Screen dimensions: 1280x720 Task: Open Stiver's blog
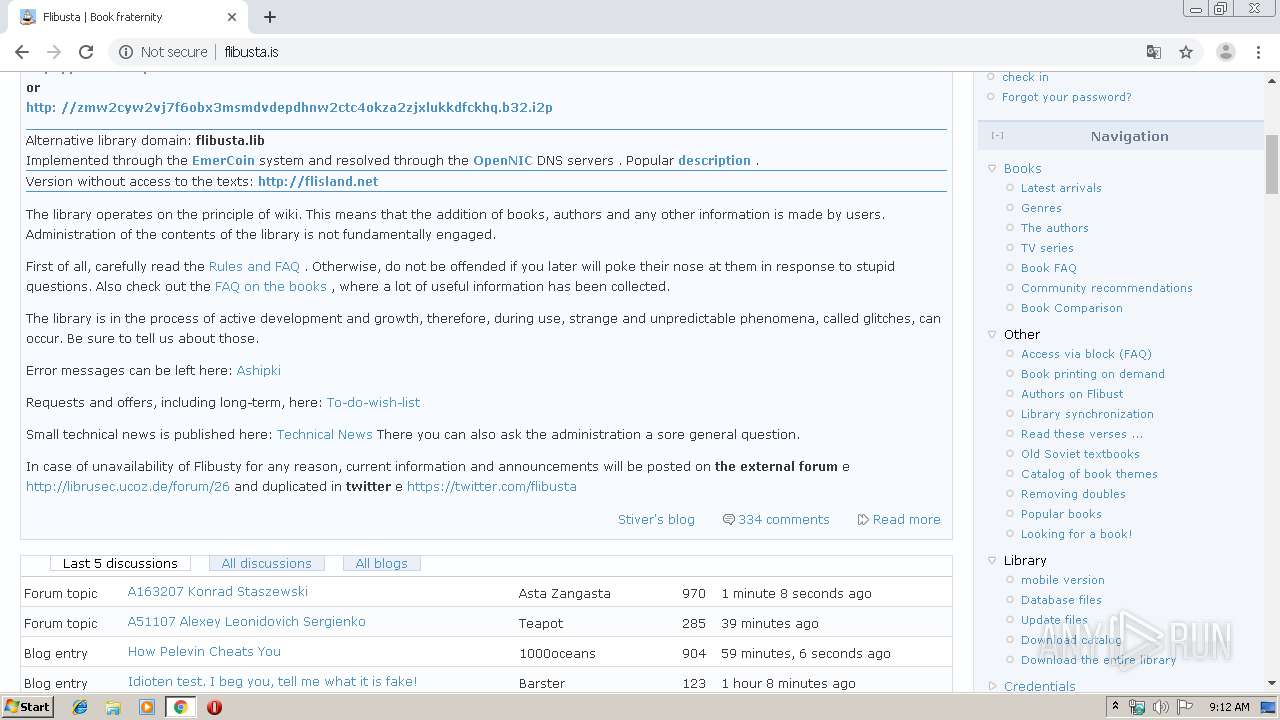pos(656,520)
